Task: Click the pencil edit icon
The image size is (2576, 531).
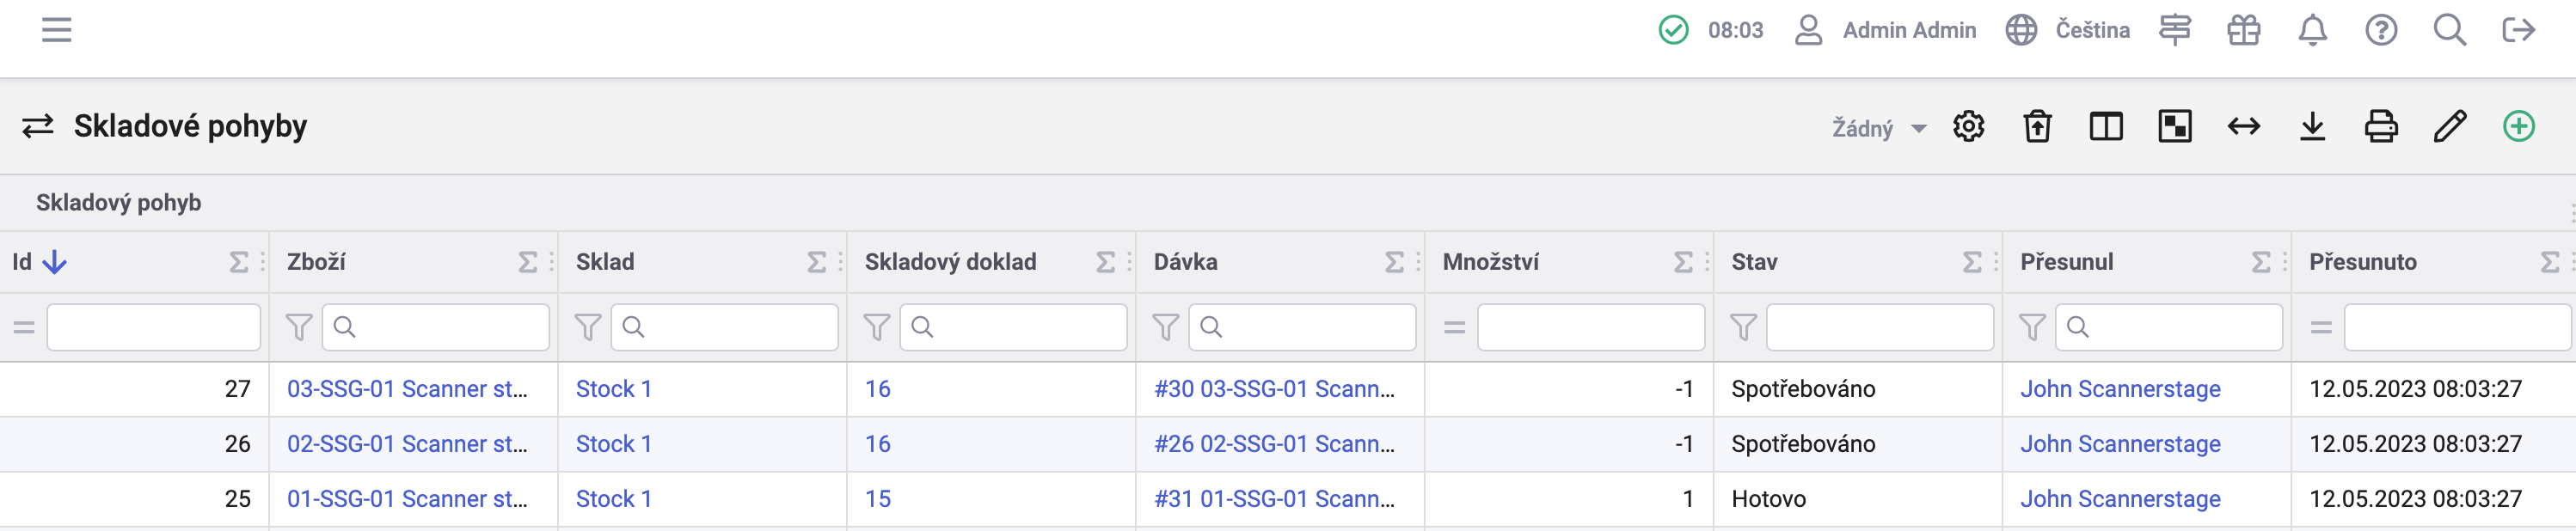Action: (2449, 126)
